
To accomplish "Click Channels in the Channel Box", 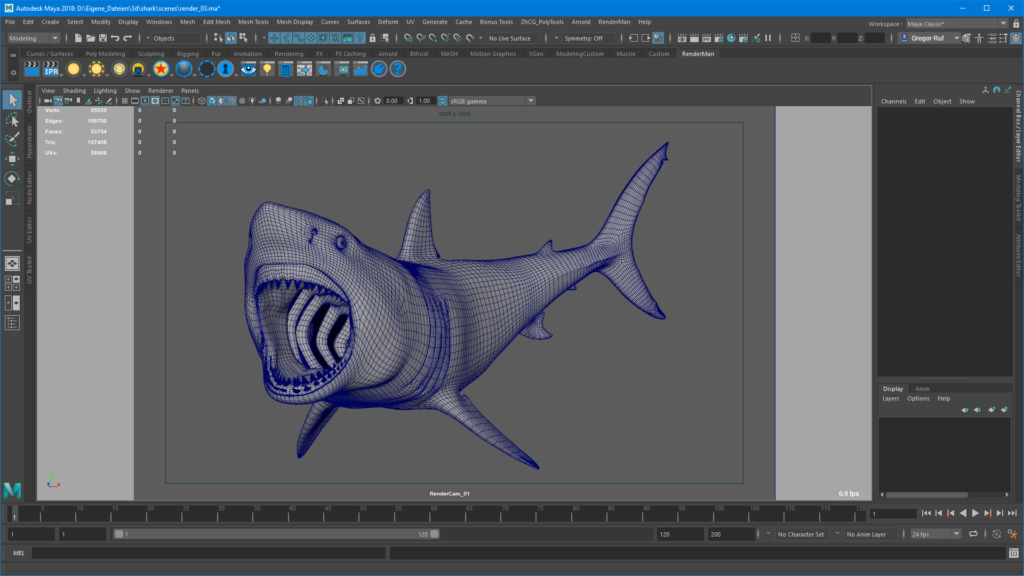I will (893, 101).
